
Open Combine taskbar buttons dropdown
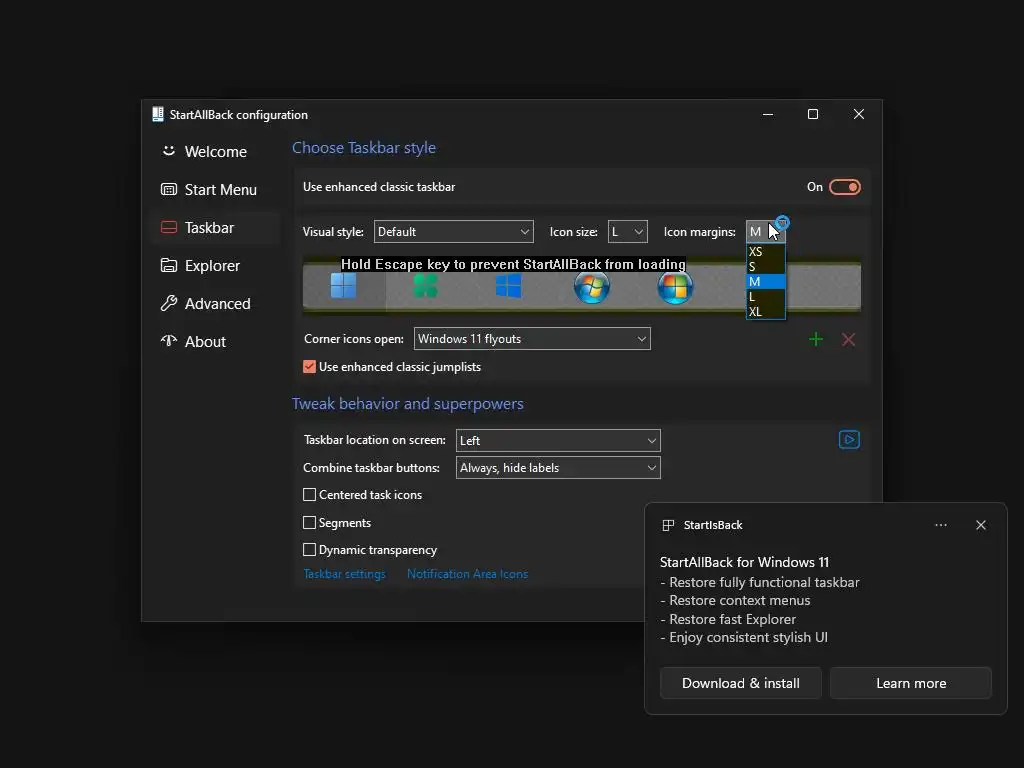[x=558, y=468]
